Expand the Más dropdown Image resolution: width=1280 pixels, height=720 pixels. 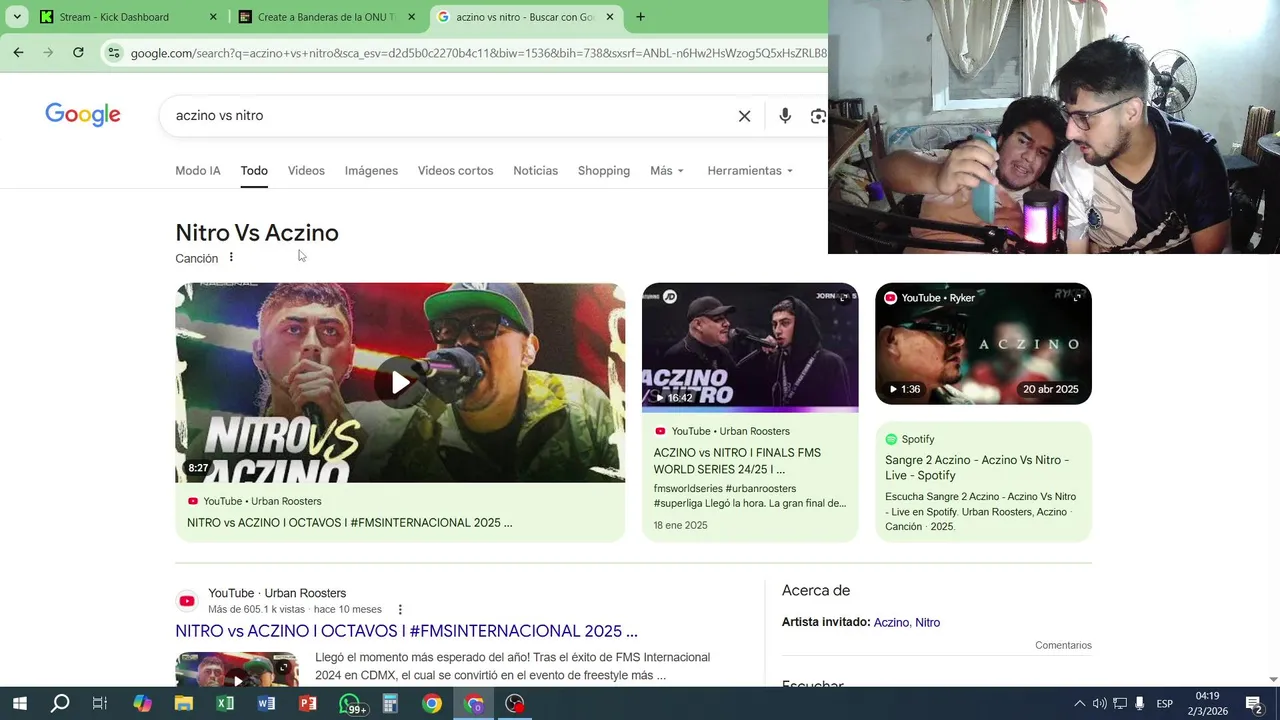(x=667, y=171)
